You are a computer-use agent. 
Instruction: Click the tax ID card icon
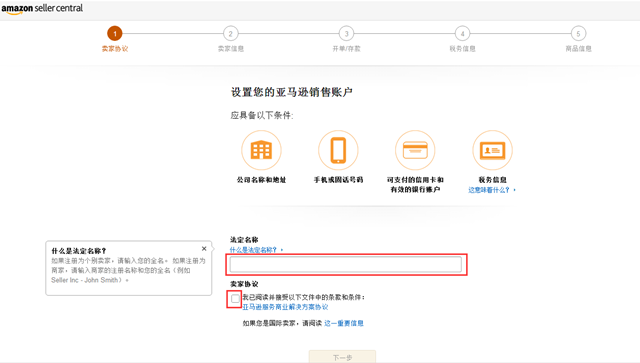(492, 150)
